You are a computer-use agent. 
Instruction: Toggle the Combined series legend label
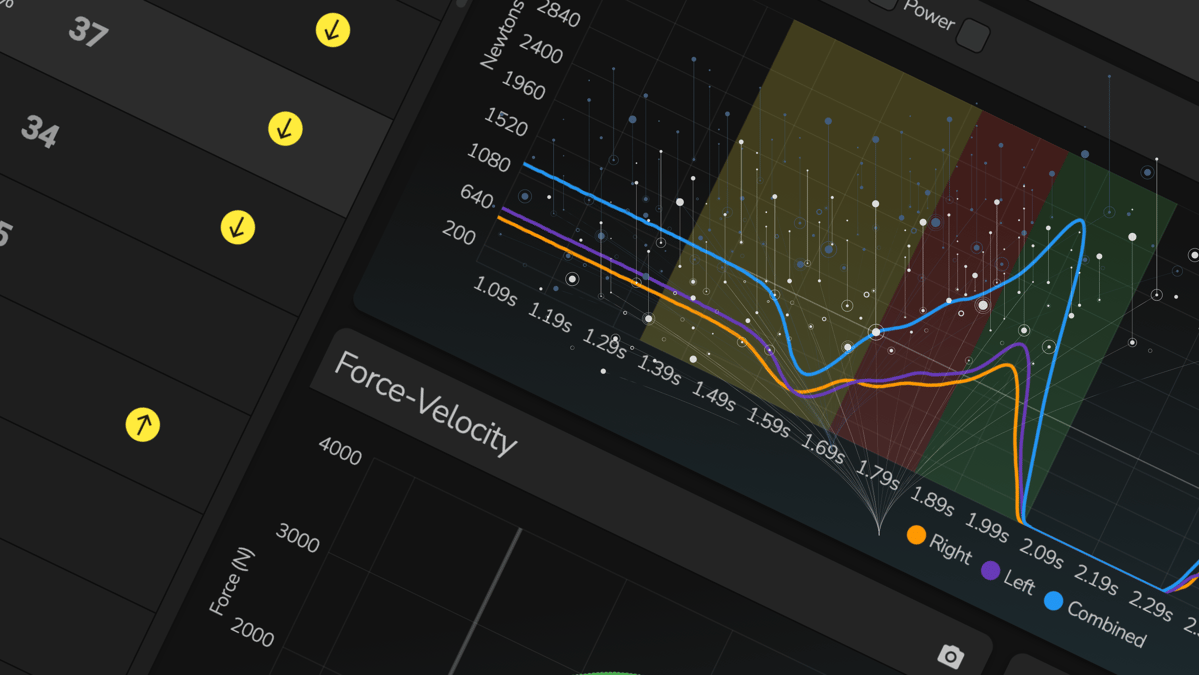point(1106,623)
